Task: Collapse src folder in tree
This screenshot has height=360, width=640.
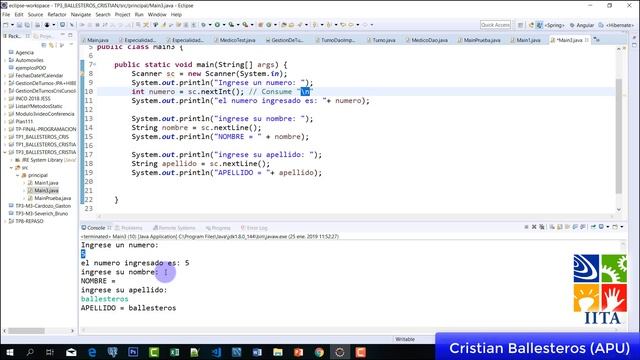Action: (x=11, y=168)
